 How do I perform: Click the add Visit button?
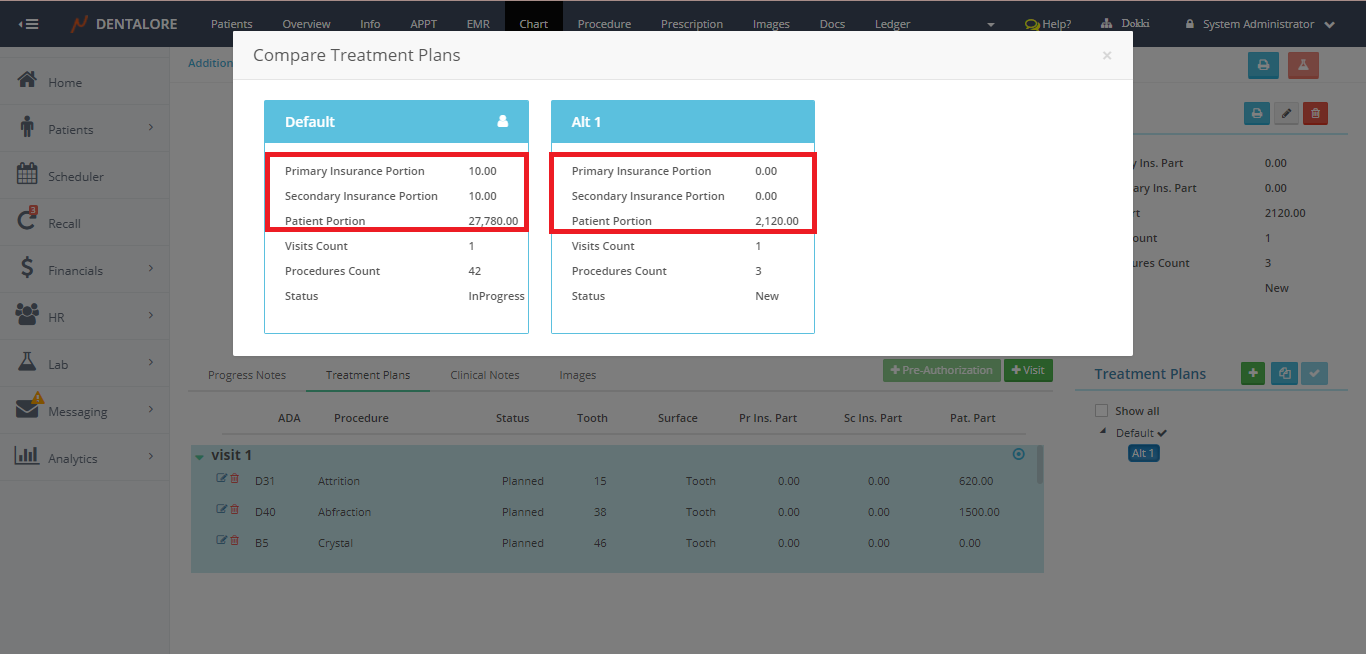1027,370
